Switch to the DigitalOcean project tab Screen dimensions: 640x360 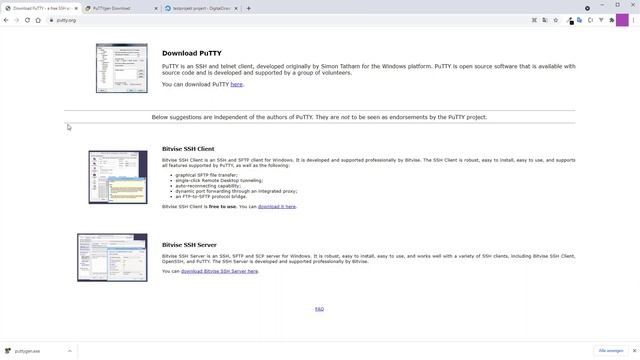202,8
